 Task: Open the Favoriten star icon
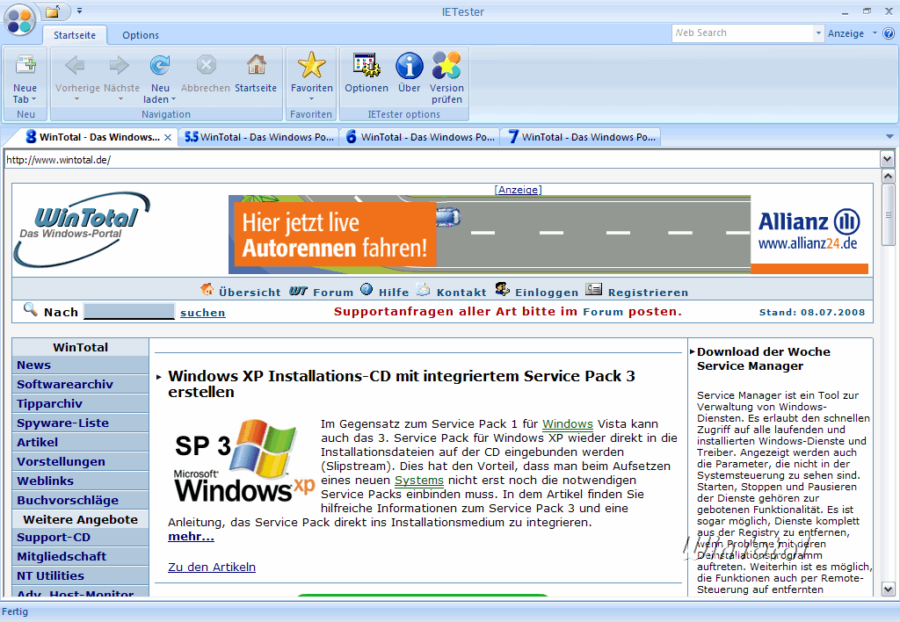312,65
